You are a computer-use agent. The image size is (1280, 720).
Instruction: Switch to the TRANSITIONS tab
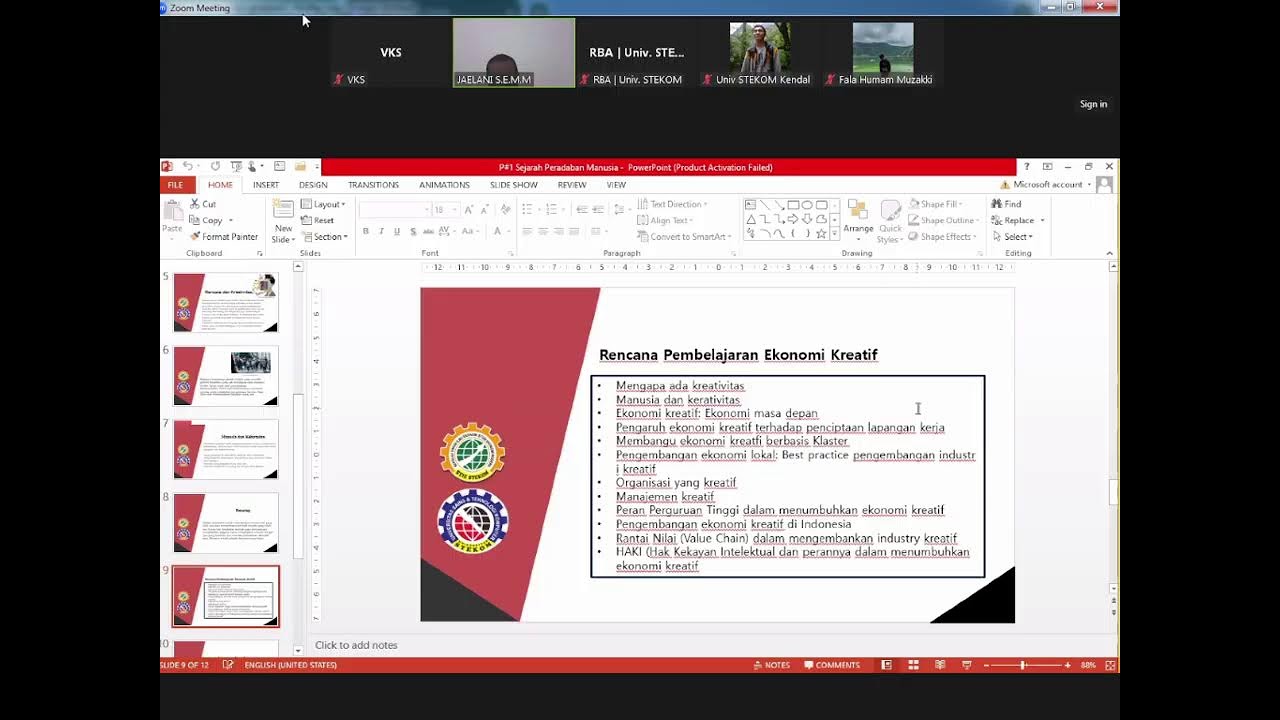373,185
